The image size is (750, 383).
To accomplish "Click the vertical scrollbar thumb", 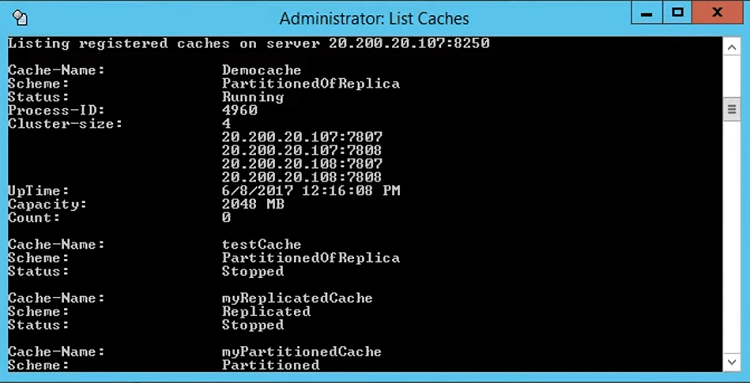I will click(x=731, y=109).
